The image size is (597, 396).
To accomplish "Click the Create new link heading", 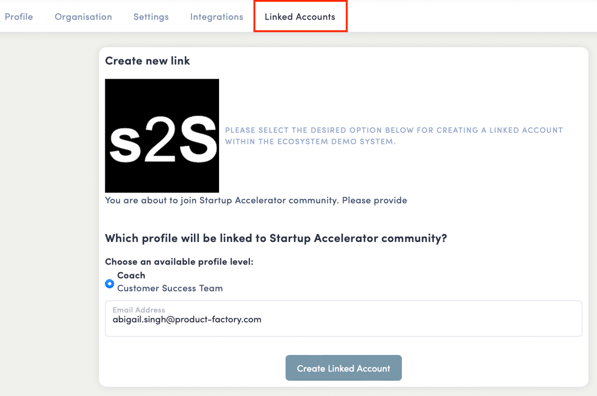I will [x=147, y=61].
